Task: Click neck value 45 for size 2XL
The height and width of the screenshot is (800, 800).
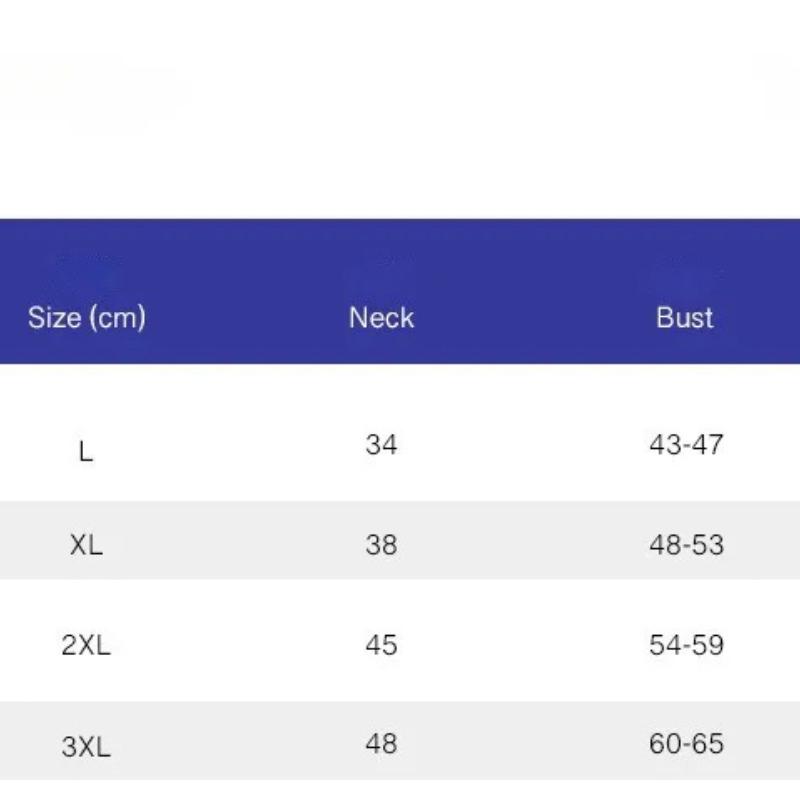Action: 381,645
